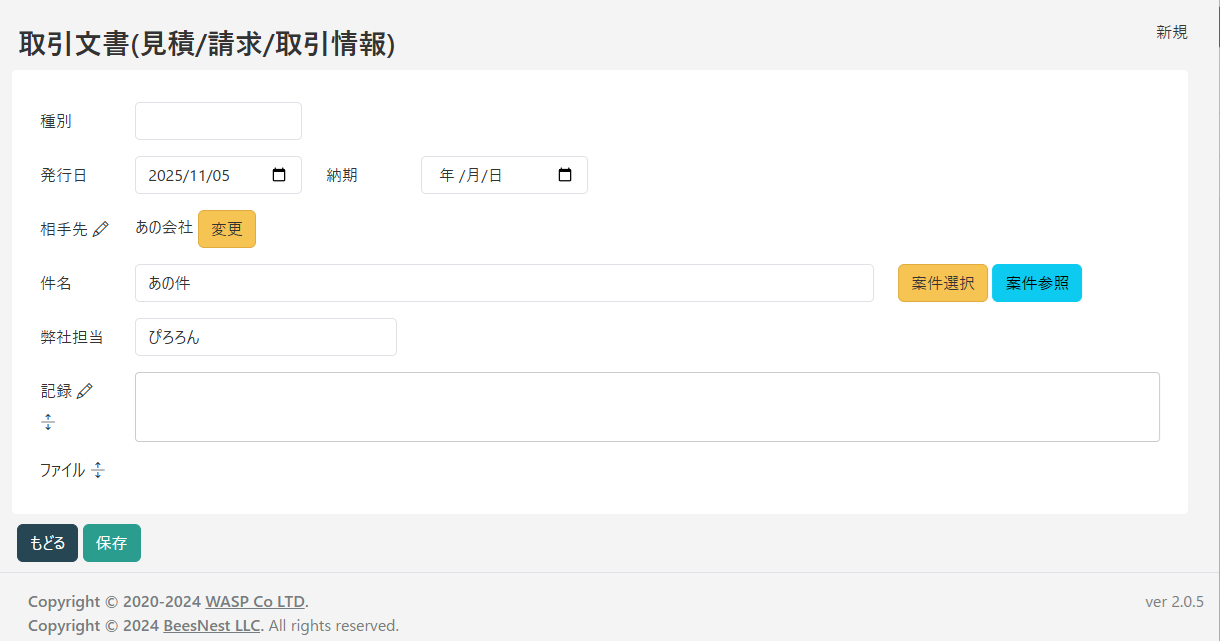
Task: Click the 新規 label at top right
Action: [x=1171, y=32]
